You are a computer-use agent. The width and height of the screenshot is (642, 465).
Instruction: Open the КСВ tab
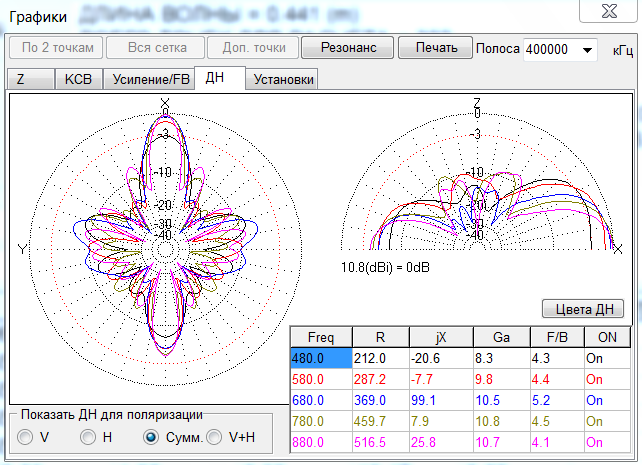tap(76, 80)
